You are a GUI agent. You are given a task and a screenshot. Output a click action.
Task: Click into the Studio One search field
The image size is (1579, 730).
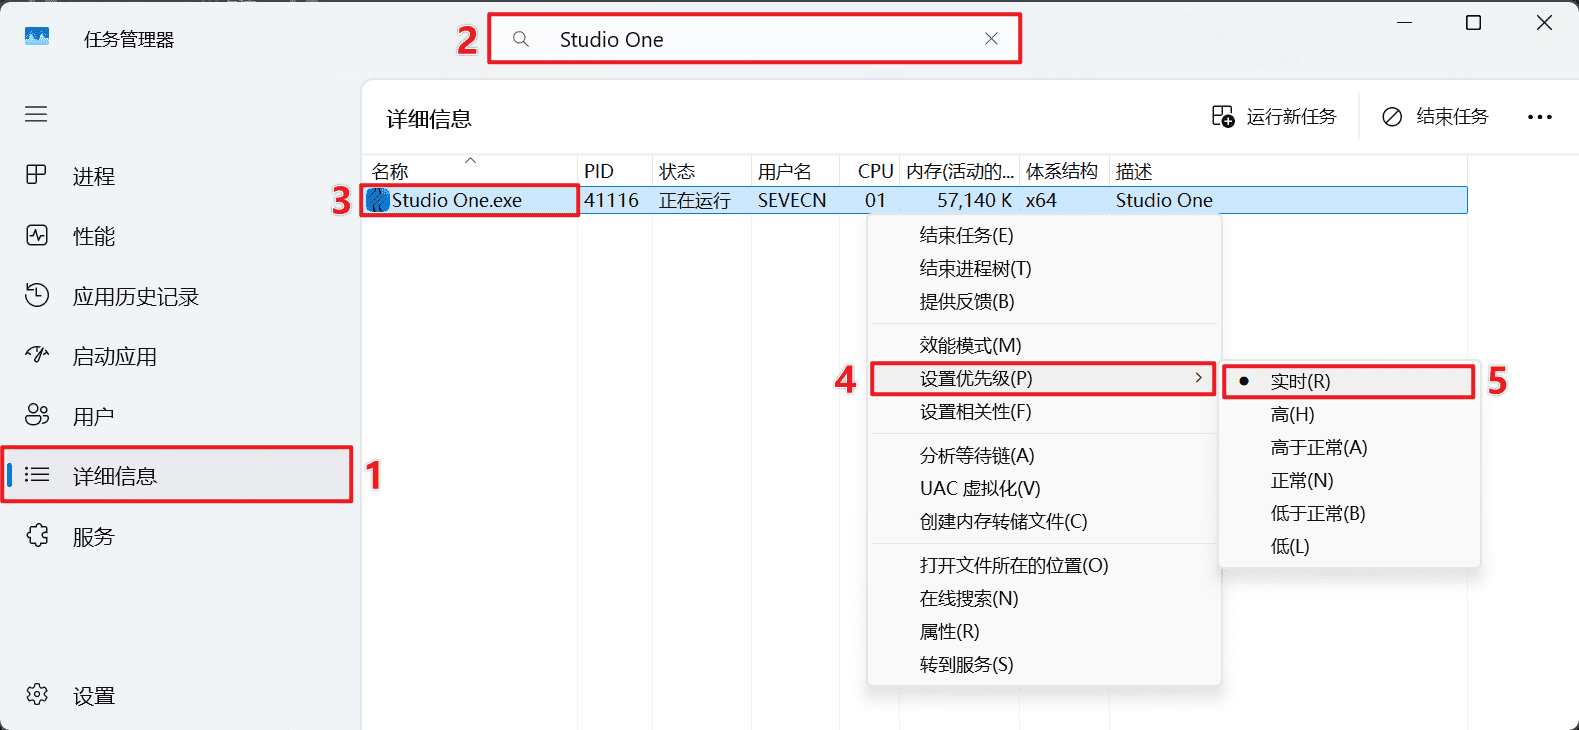755,39
